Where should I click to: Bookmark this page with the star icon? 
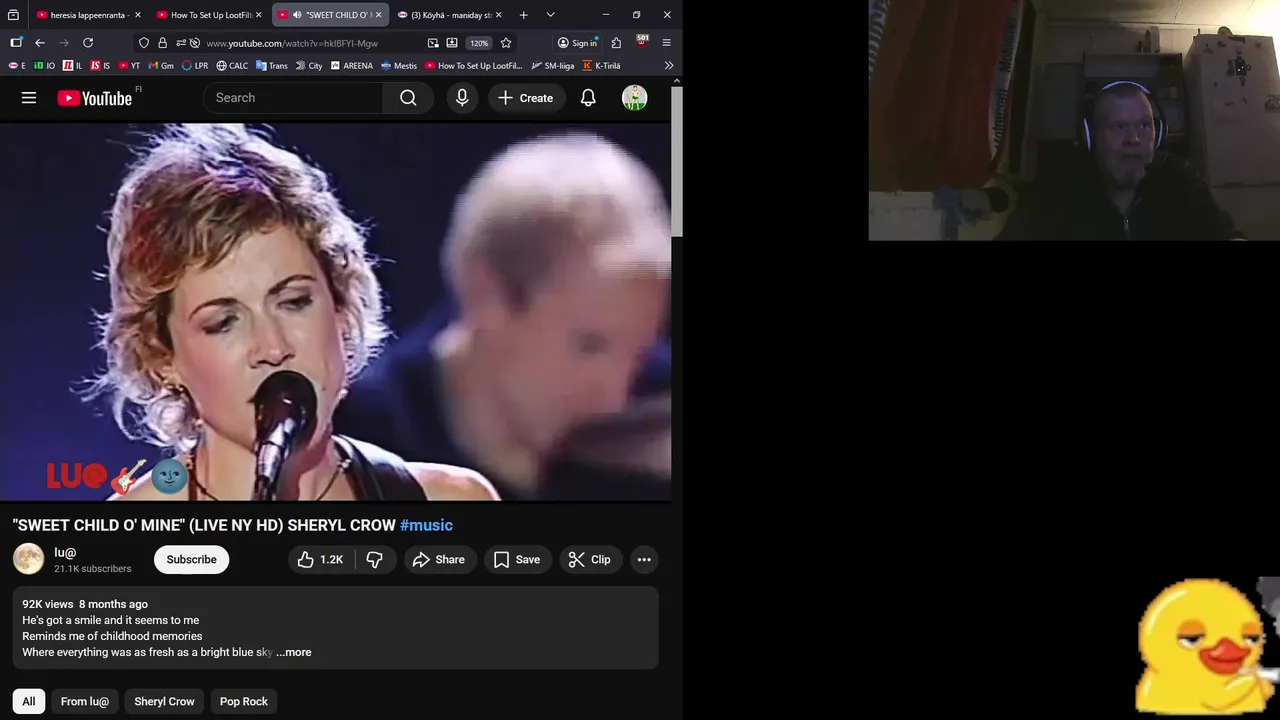506,43
